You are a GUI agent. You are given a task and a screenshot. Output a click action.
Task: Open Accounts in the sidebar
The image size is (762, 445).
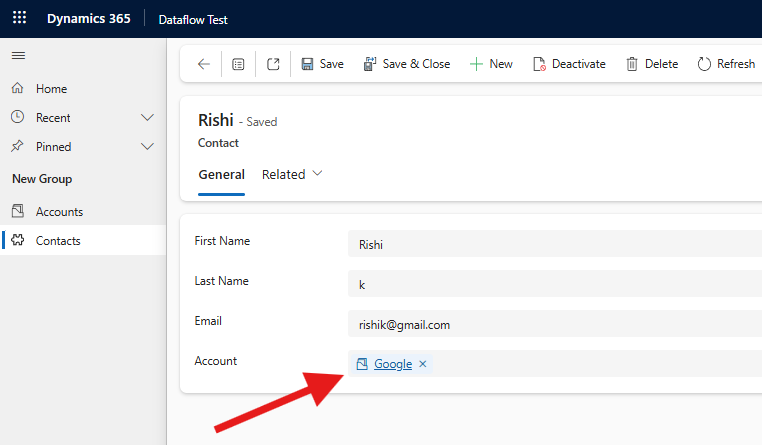[59, 212]
